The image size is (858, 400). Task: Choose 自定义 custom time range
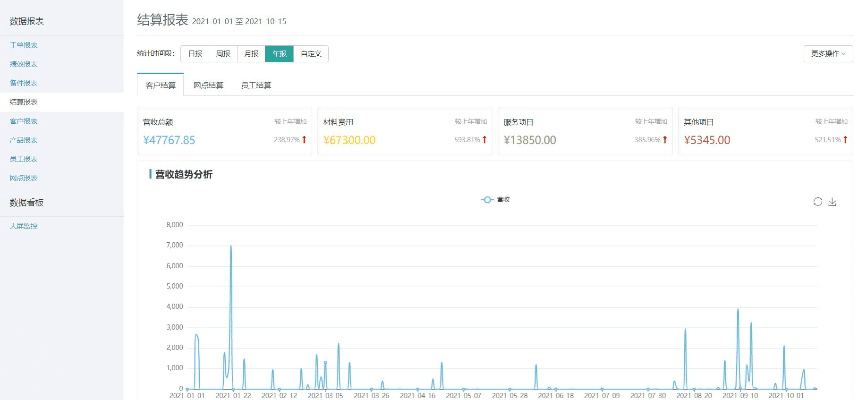(311, 54)
